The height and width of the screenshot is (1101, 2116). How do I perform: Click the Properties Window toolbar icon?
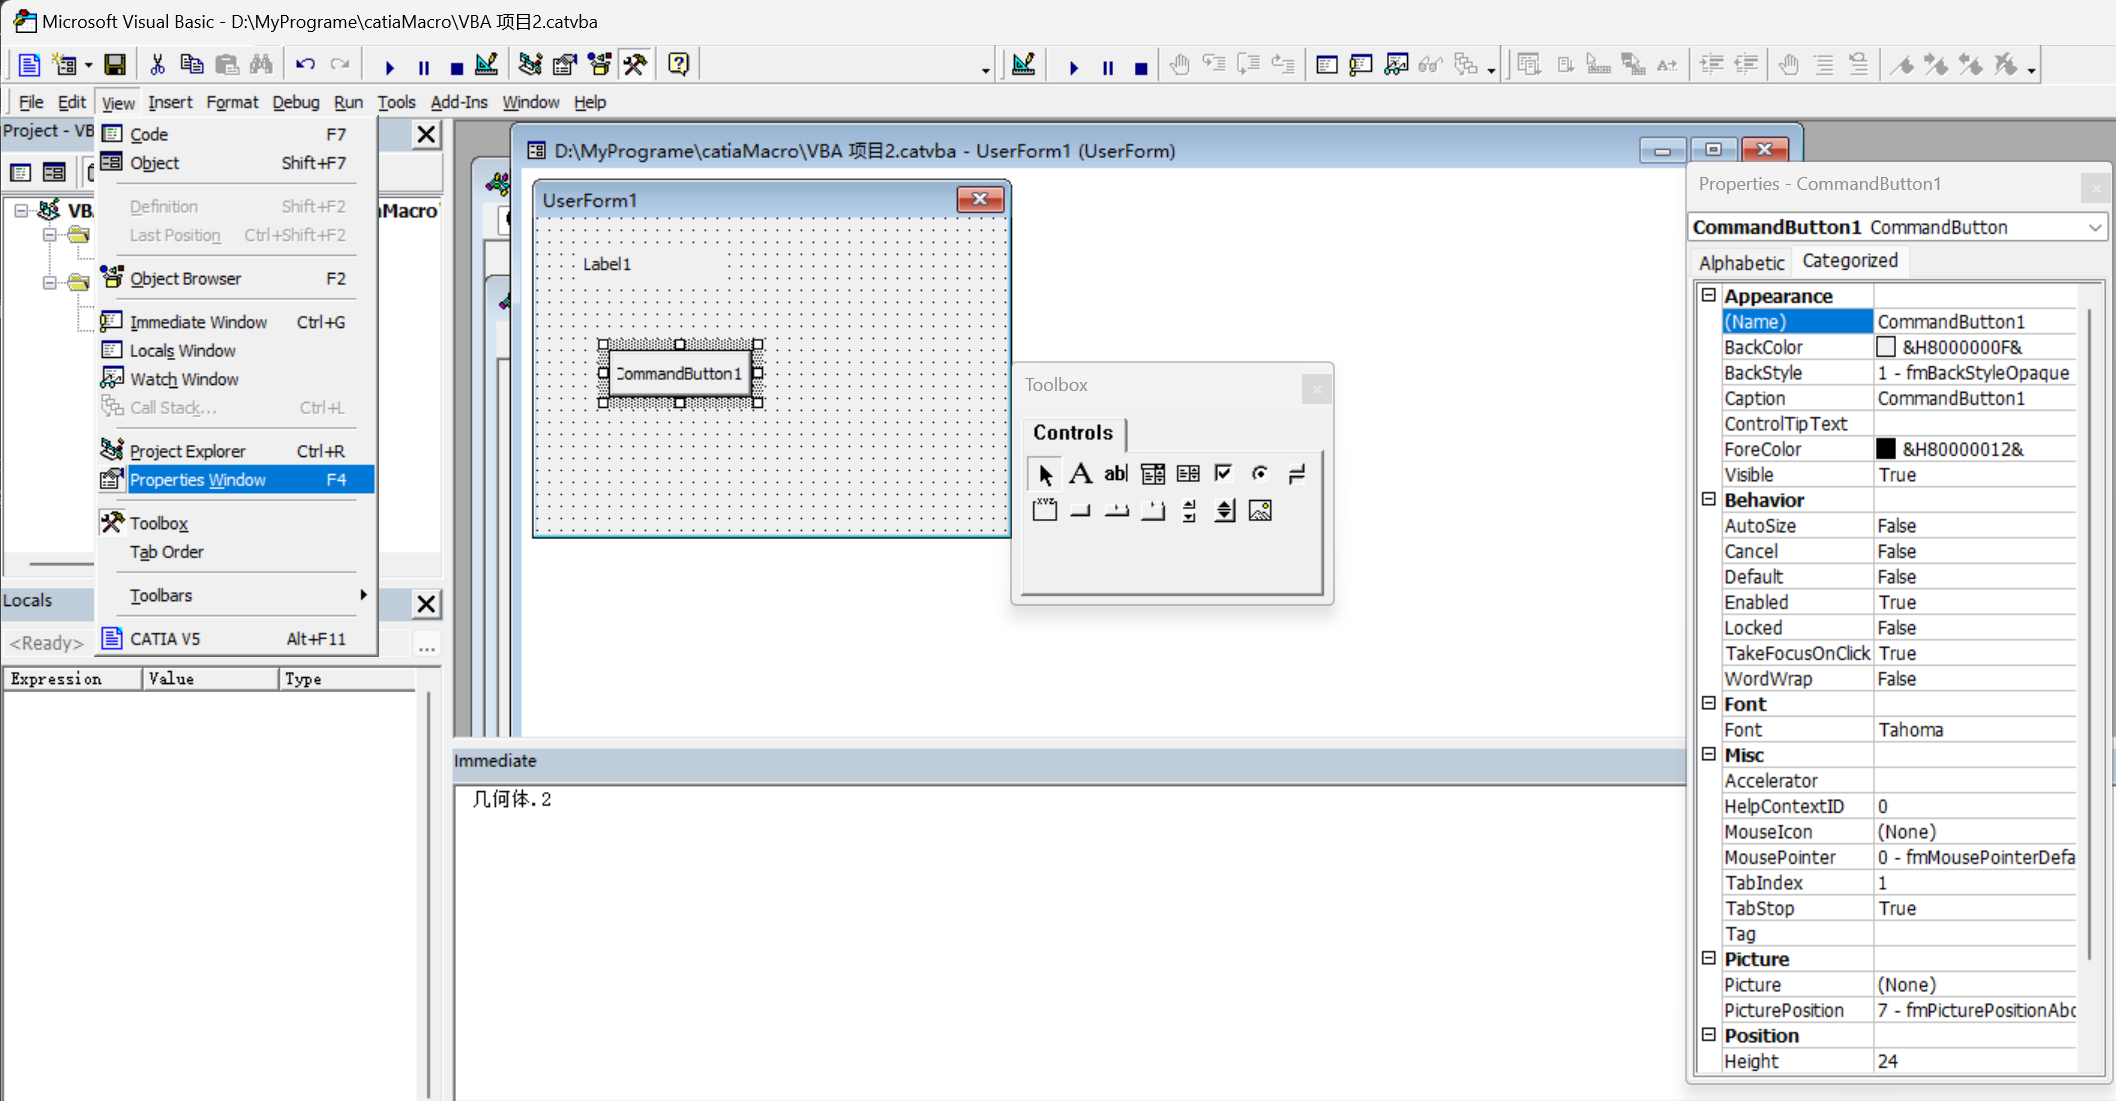[564, 65]
